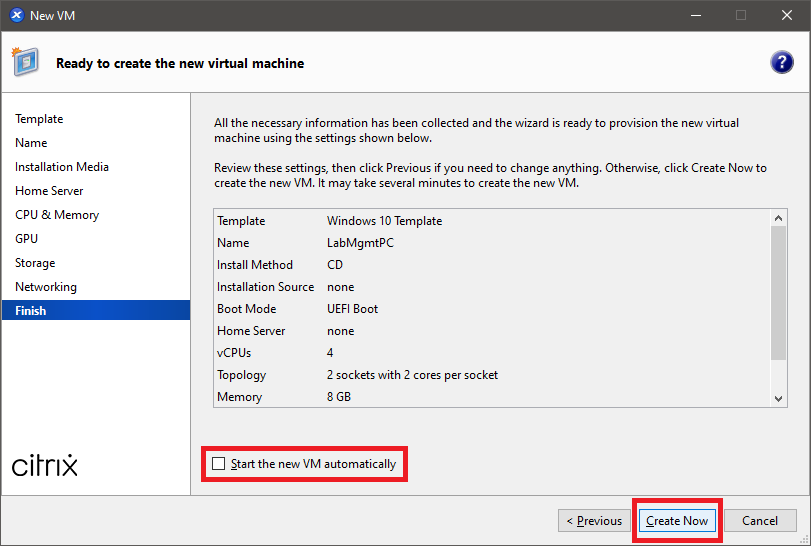Click the settings list vertical scrollbar thumb

point(779,292)
